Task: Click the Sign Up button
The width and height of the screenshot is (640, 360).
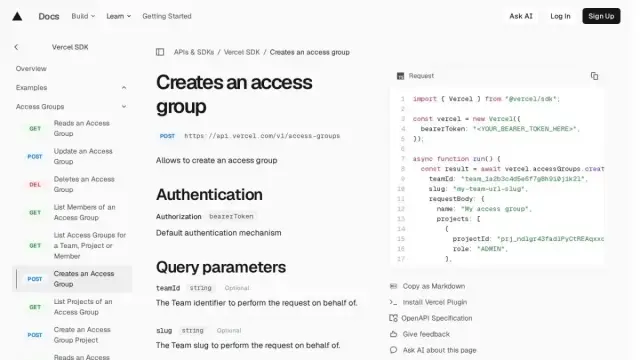Action: (x=601, y=16)
